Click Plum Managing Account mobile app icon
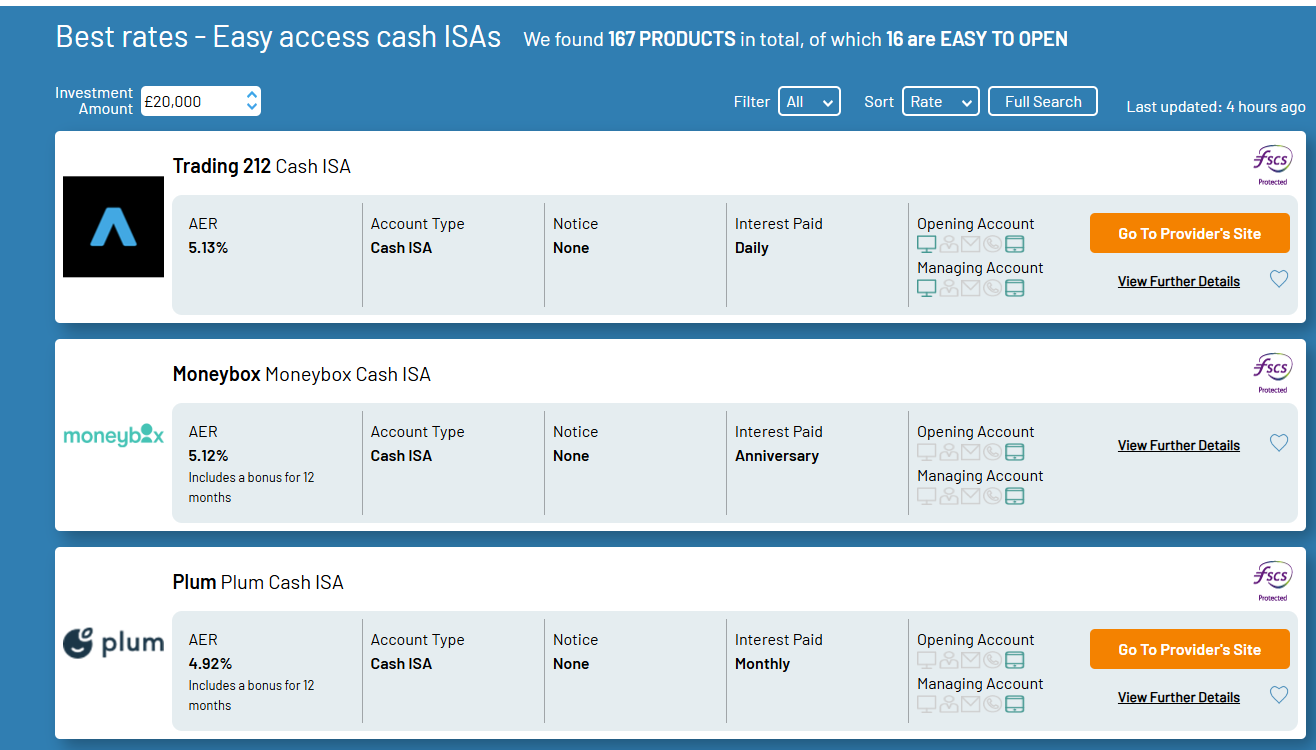 (1015, 704)
